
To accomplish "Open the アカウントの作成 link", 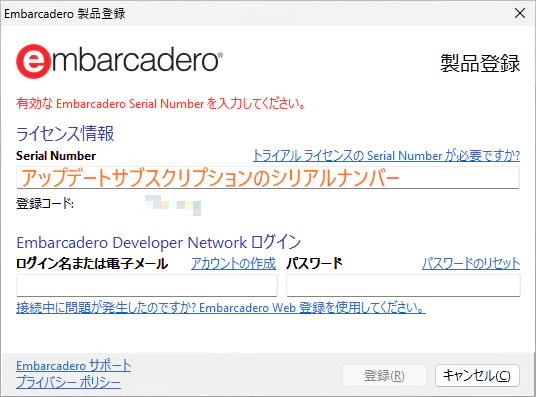I will coord(233,264).
